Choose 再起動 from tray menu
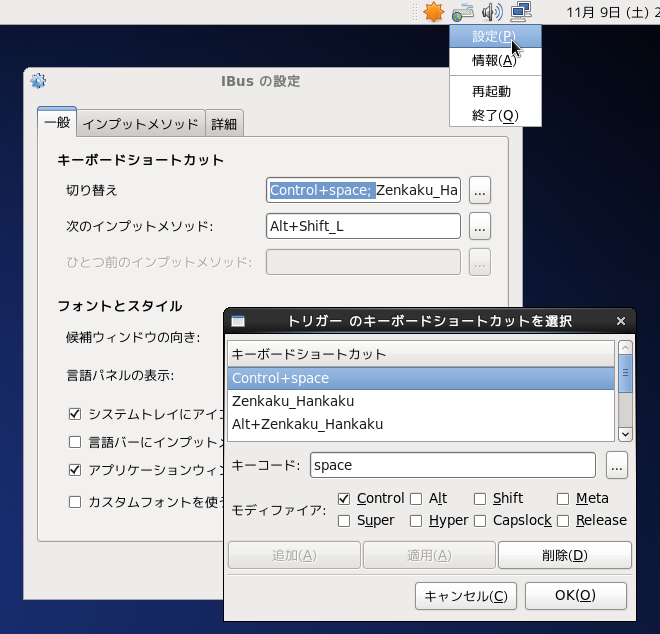Viewport: 660px width, 634px height. pos(495,91)
